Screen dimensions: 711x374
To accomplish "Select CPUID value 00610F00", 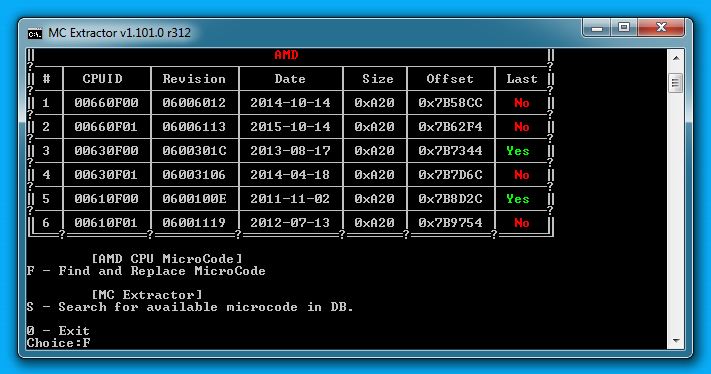I will [x=106, y=199].
